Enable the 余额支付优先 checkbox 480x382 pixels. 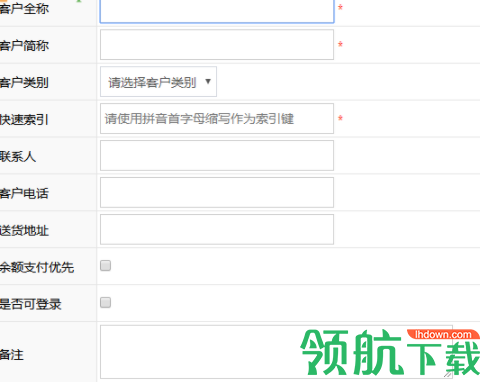(106, 266)
